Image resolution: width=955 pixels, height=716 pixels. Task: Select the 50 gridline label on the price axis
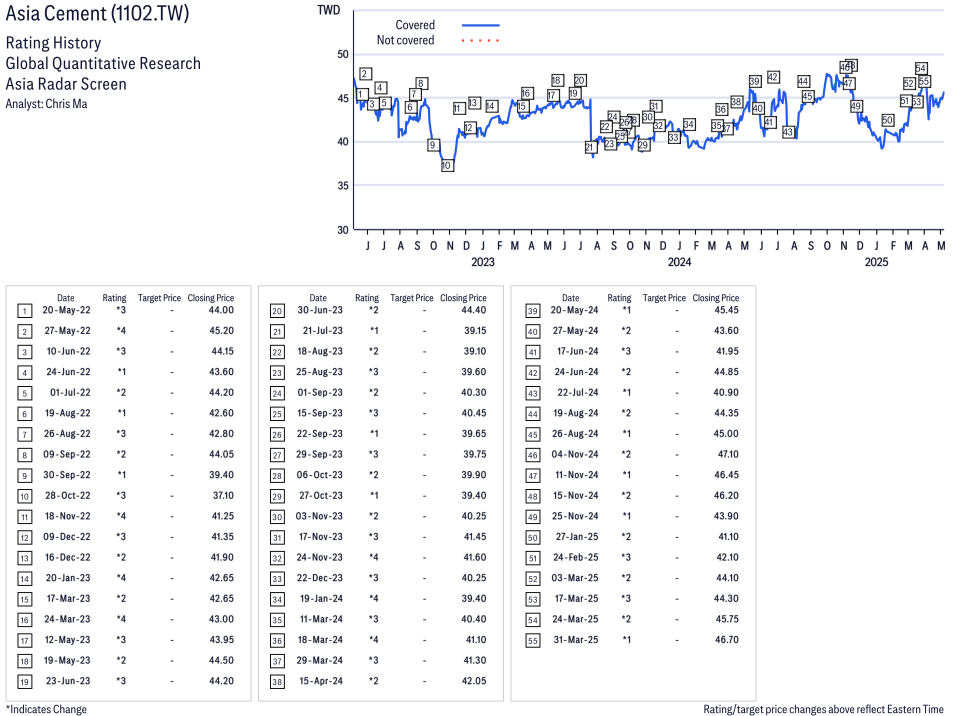343,54
